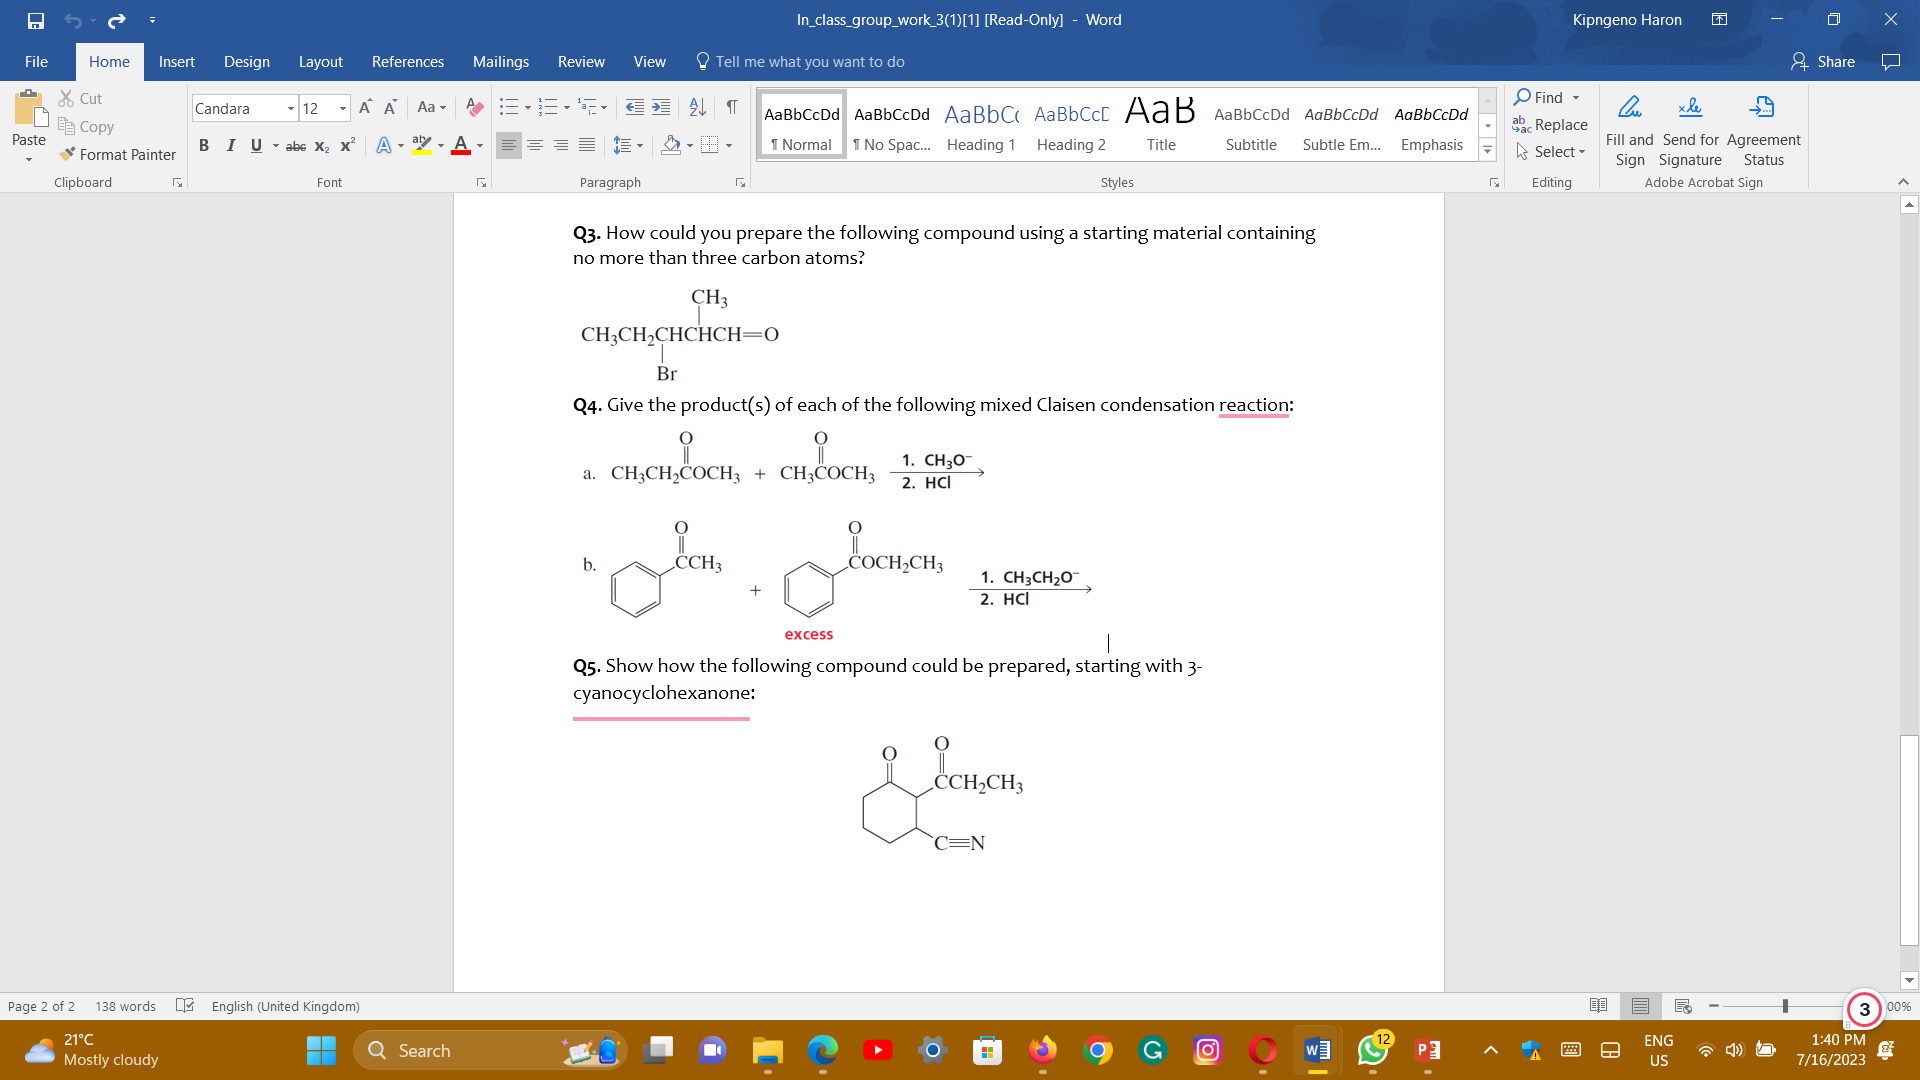
Task: Click English (United Kingdom) language indicator
Action: pyautogui.click(x=286, y=1006)
